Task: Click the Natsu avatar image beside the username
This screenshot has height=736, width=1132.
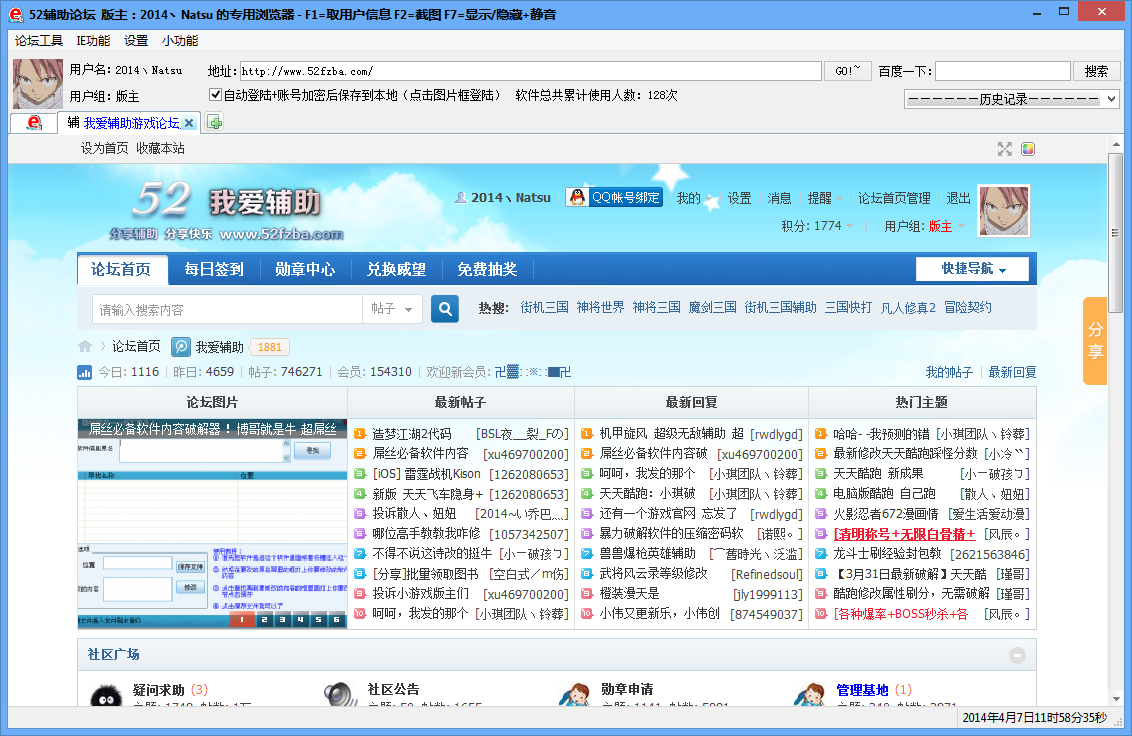Action: point(38,84)
